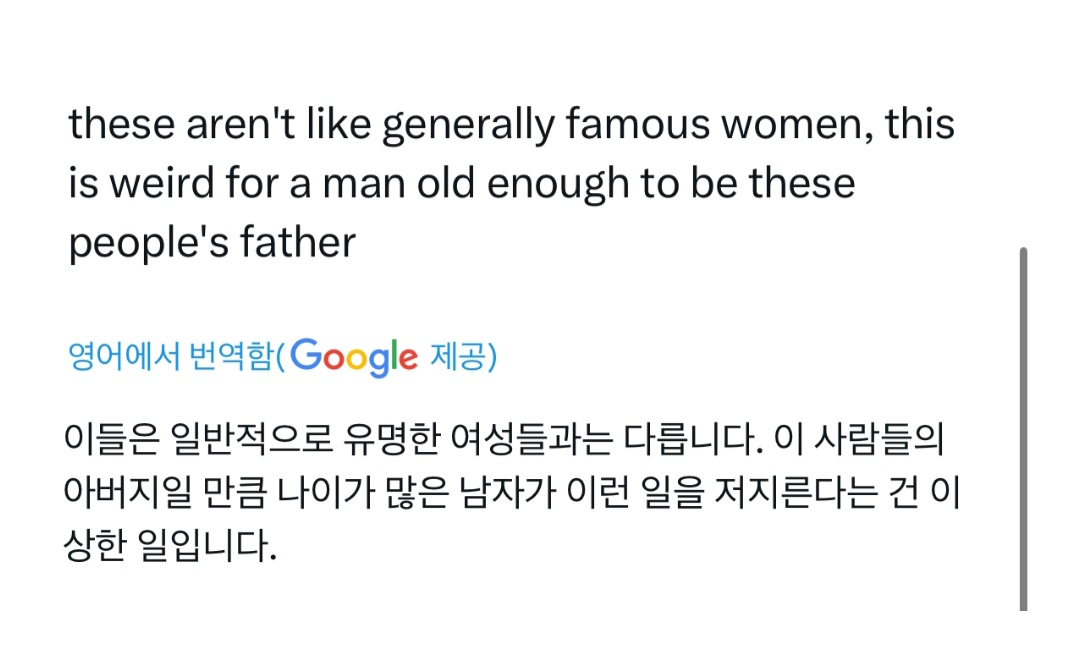1080x651 pixels.
Task: Click the "영어에서 번역함" translation link
Action: click(170, 357)
